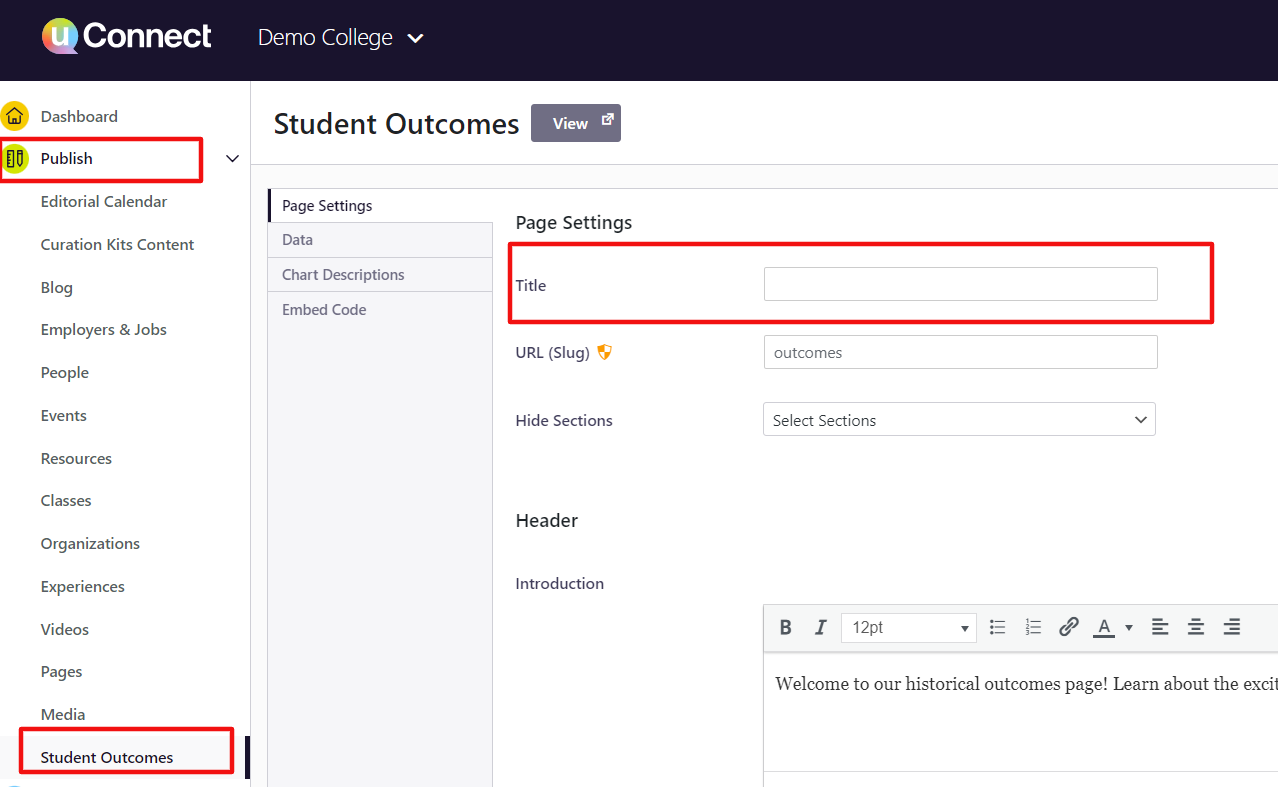This screenshot has width=1278, height=787.
Task: Center align the introduction text
Action: pyautogui.click(x=1196, y=627)
